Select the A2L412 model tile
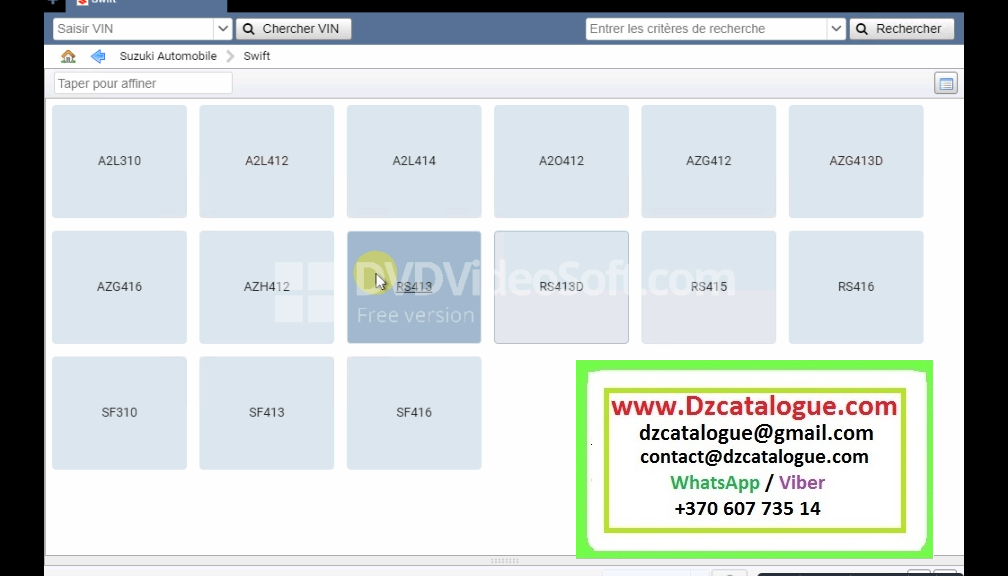The height and width of the screenshot is (576, 1008). pyautogui.click(x=267, y=161)
